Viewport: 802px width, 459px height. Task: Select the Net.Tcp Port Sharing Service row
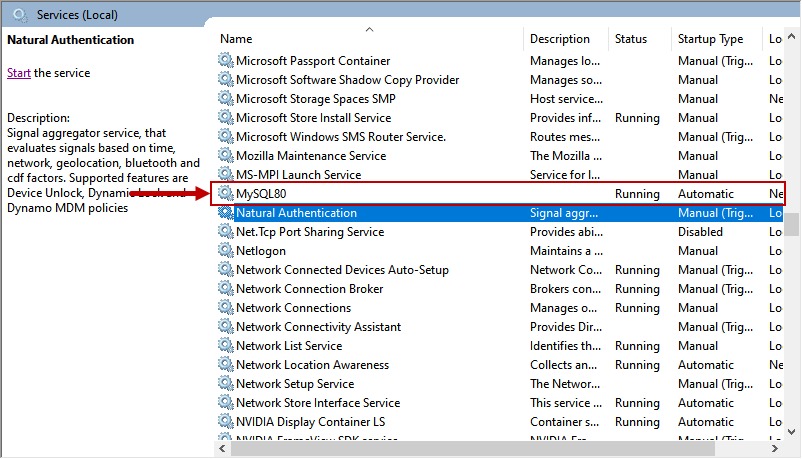(x=310, y=232)
